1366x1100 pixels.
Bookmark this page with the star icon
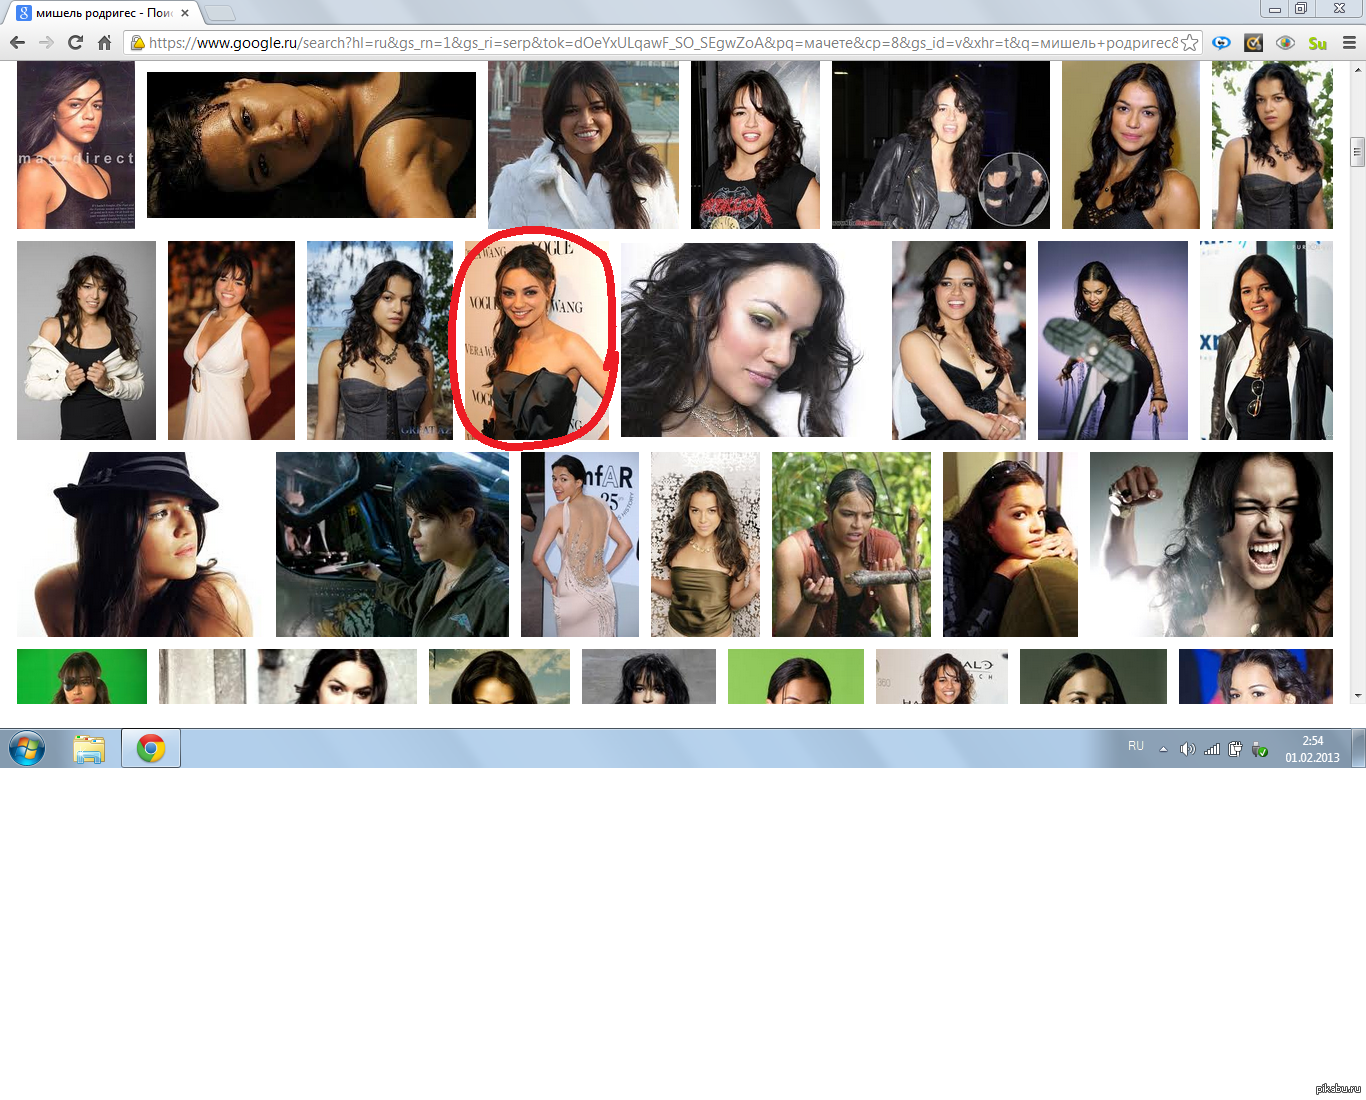pos(1189,43)
